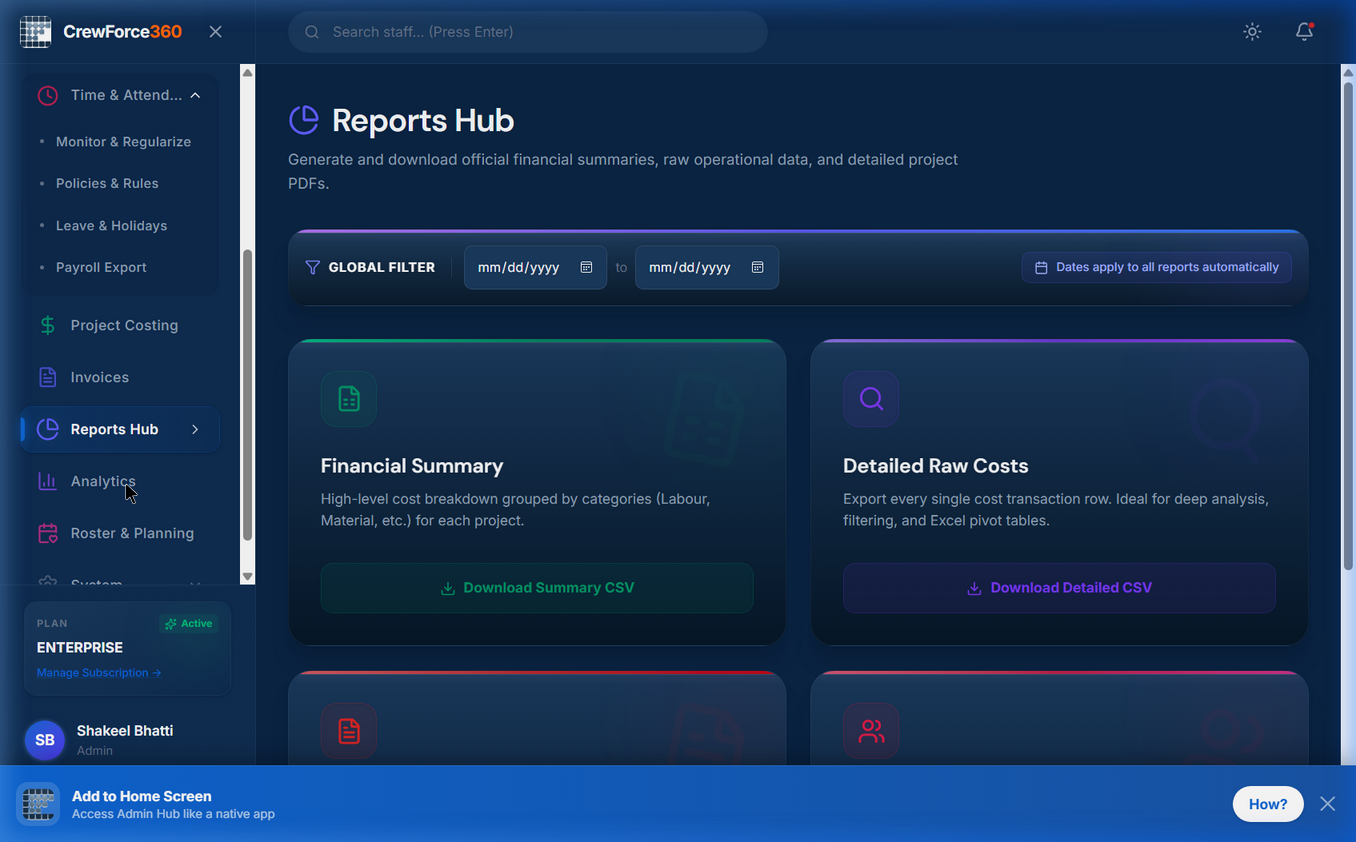Click Download Detailed CSV
The width and height of the screenshot is (1356, 842).
pos(1059,588)
